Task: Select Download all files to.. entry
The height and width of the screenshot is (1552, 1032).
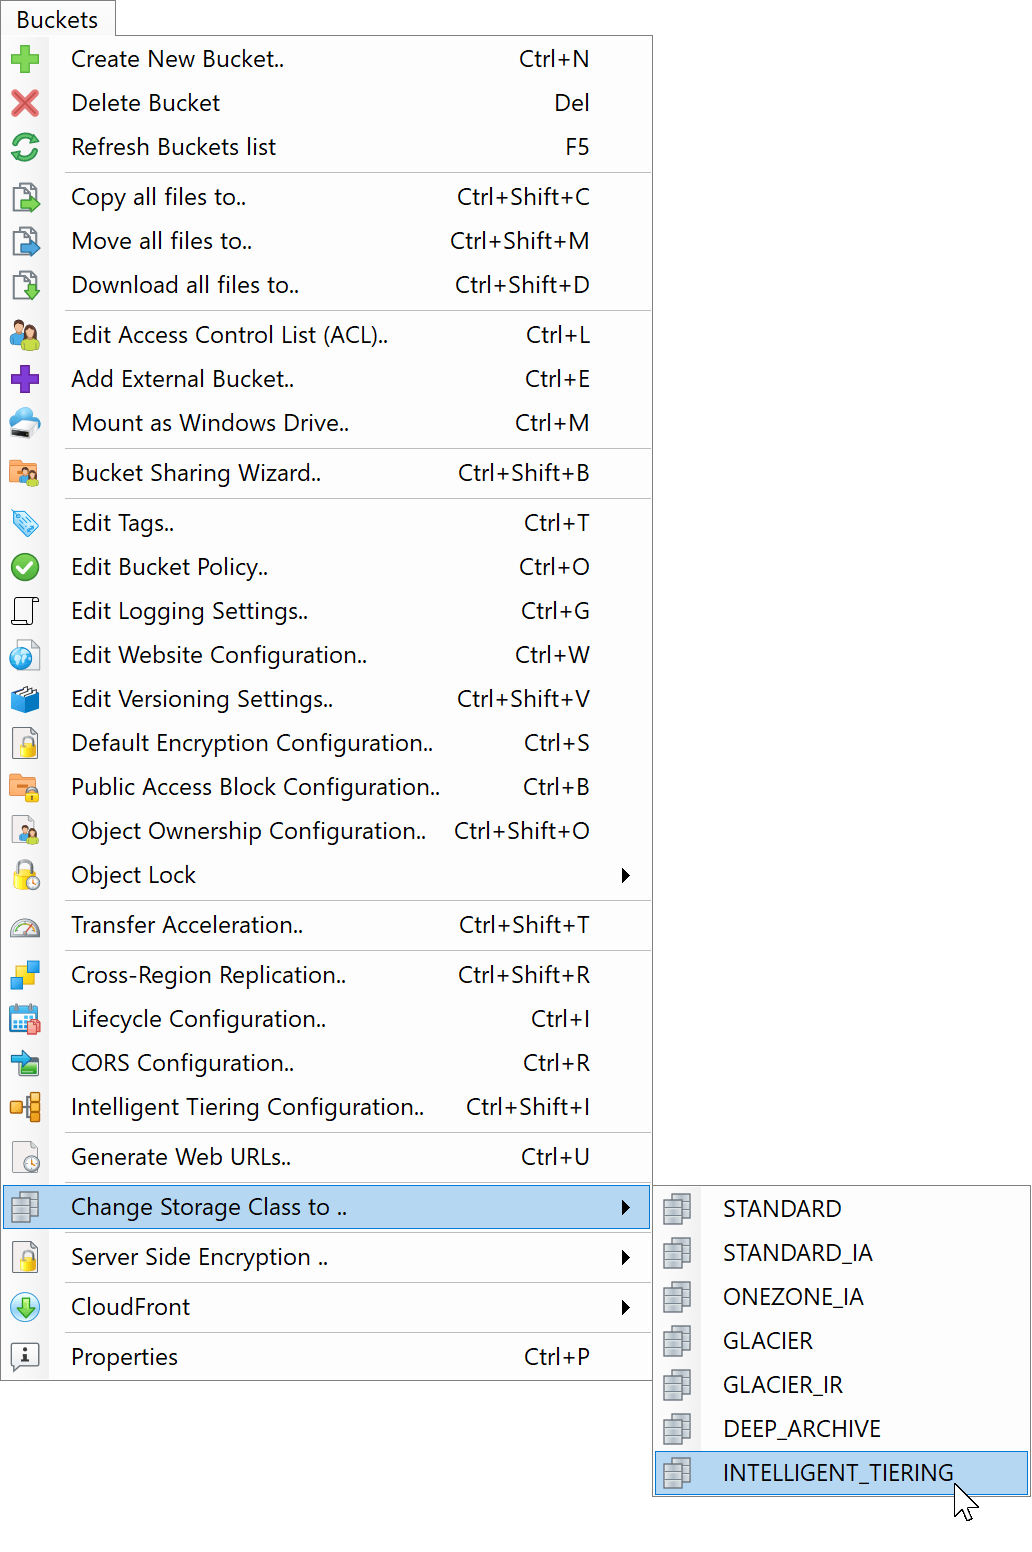Action: 327,285
